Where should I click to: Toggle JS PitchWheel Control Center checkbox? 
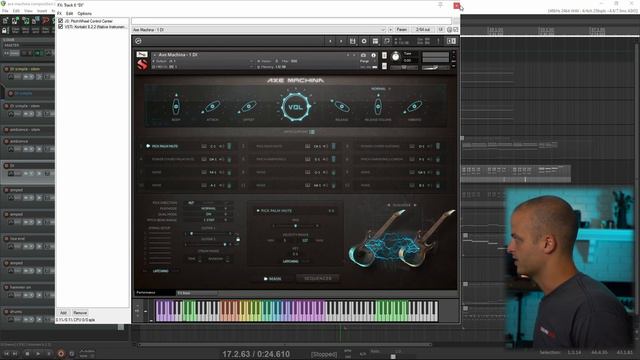coord(60,21)
